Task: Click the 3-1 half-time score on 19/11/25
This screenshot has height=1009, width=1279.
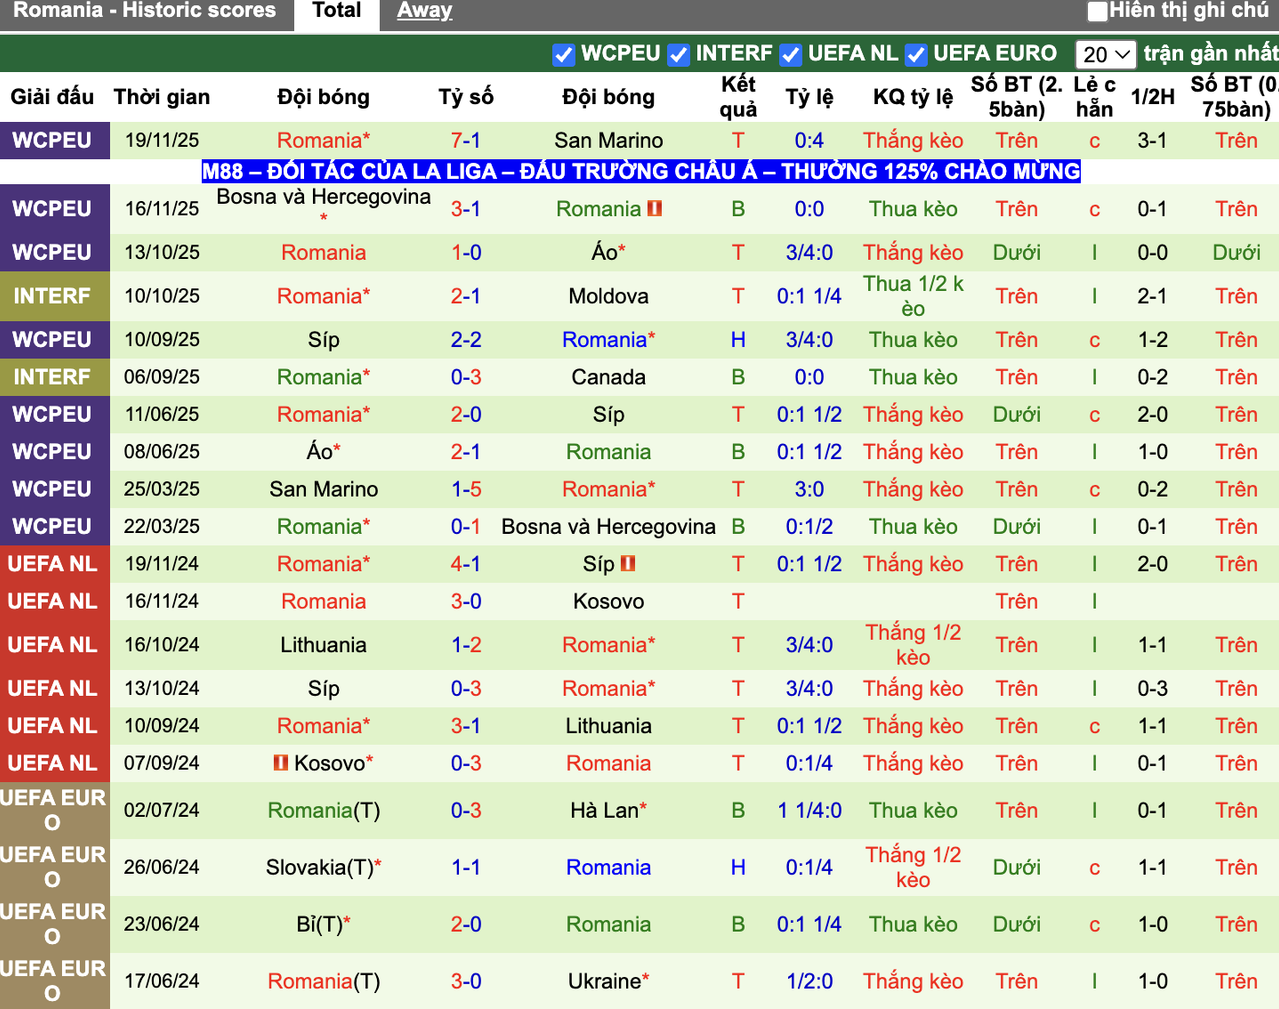Action: (x=1152, y=140)
